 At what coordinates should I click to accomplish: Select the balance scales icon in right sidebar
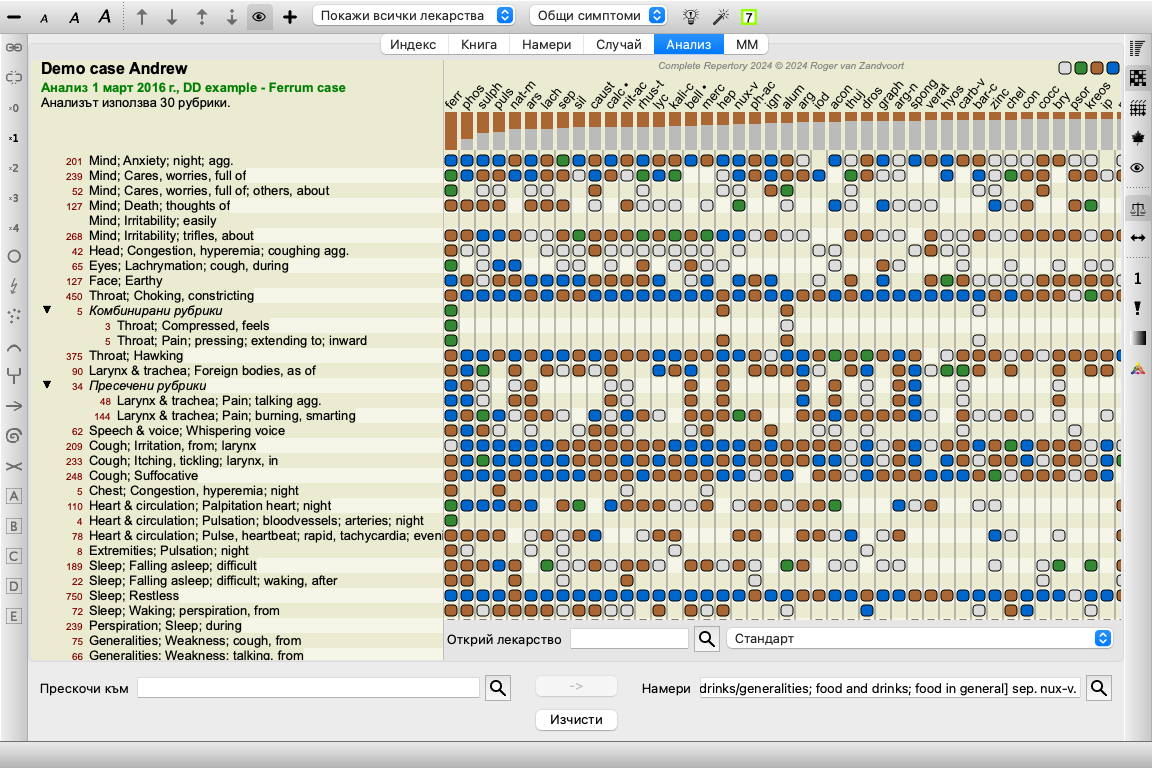coord(1138,209)
